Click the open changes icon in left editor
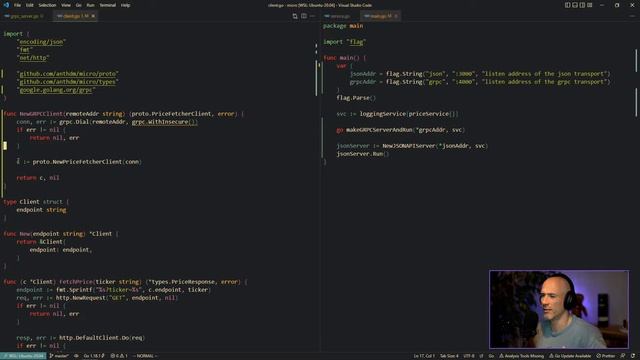Viewport: 640px width, 360px height. tap(295, 16)
